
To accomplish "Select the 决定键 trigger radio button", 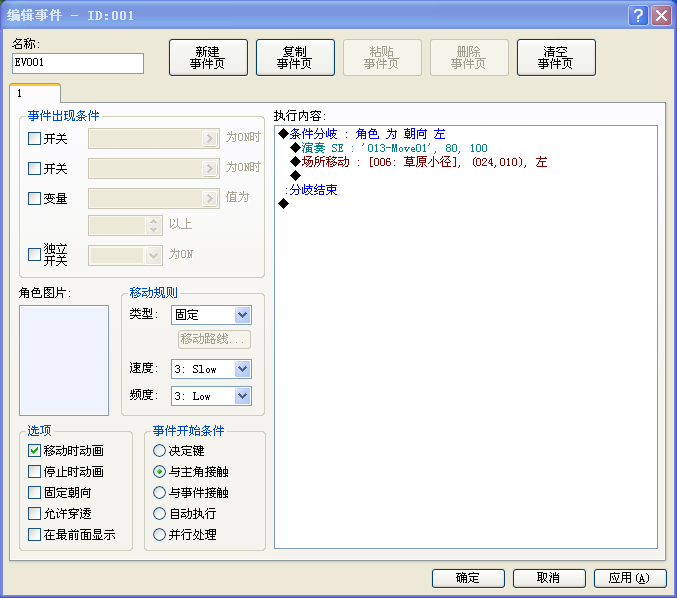I will coord(159,451).
